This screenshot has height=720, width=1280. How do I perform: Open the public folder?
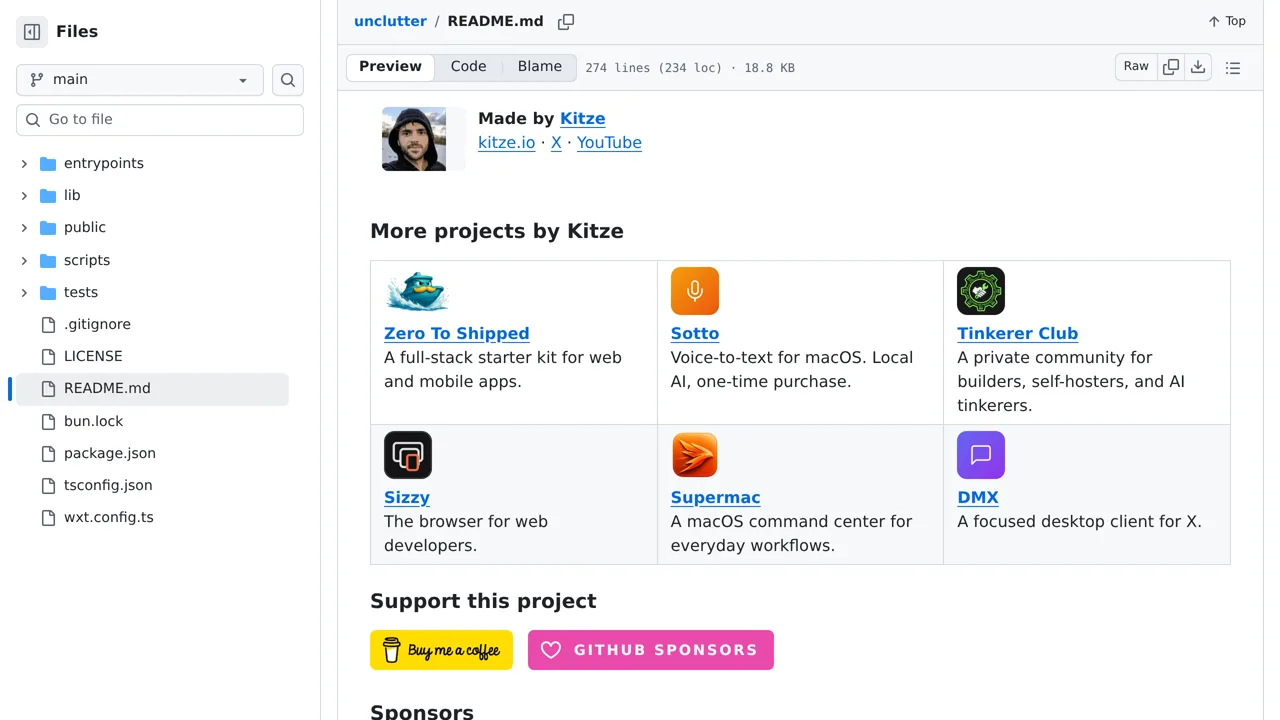click(x=85, y=227)
